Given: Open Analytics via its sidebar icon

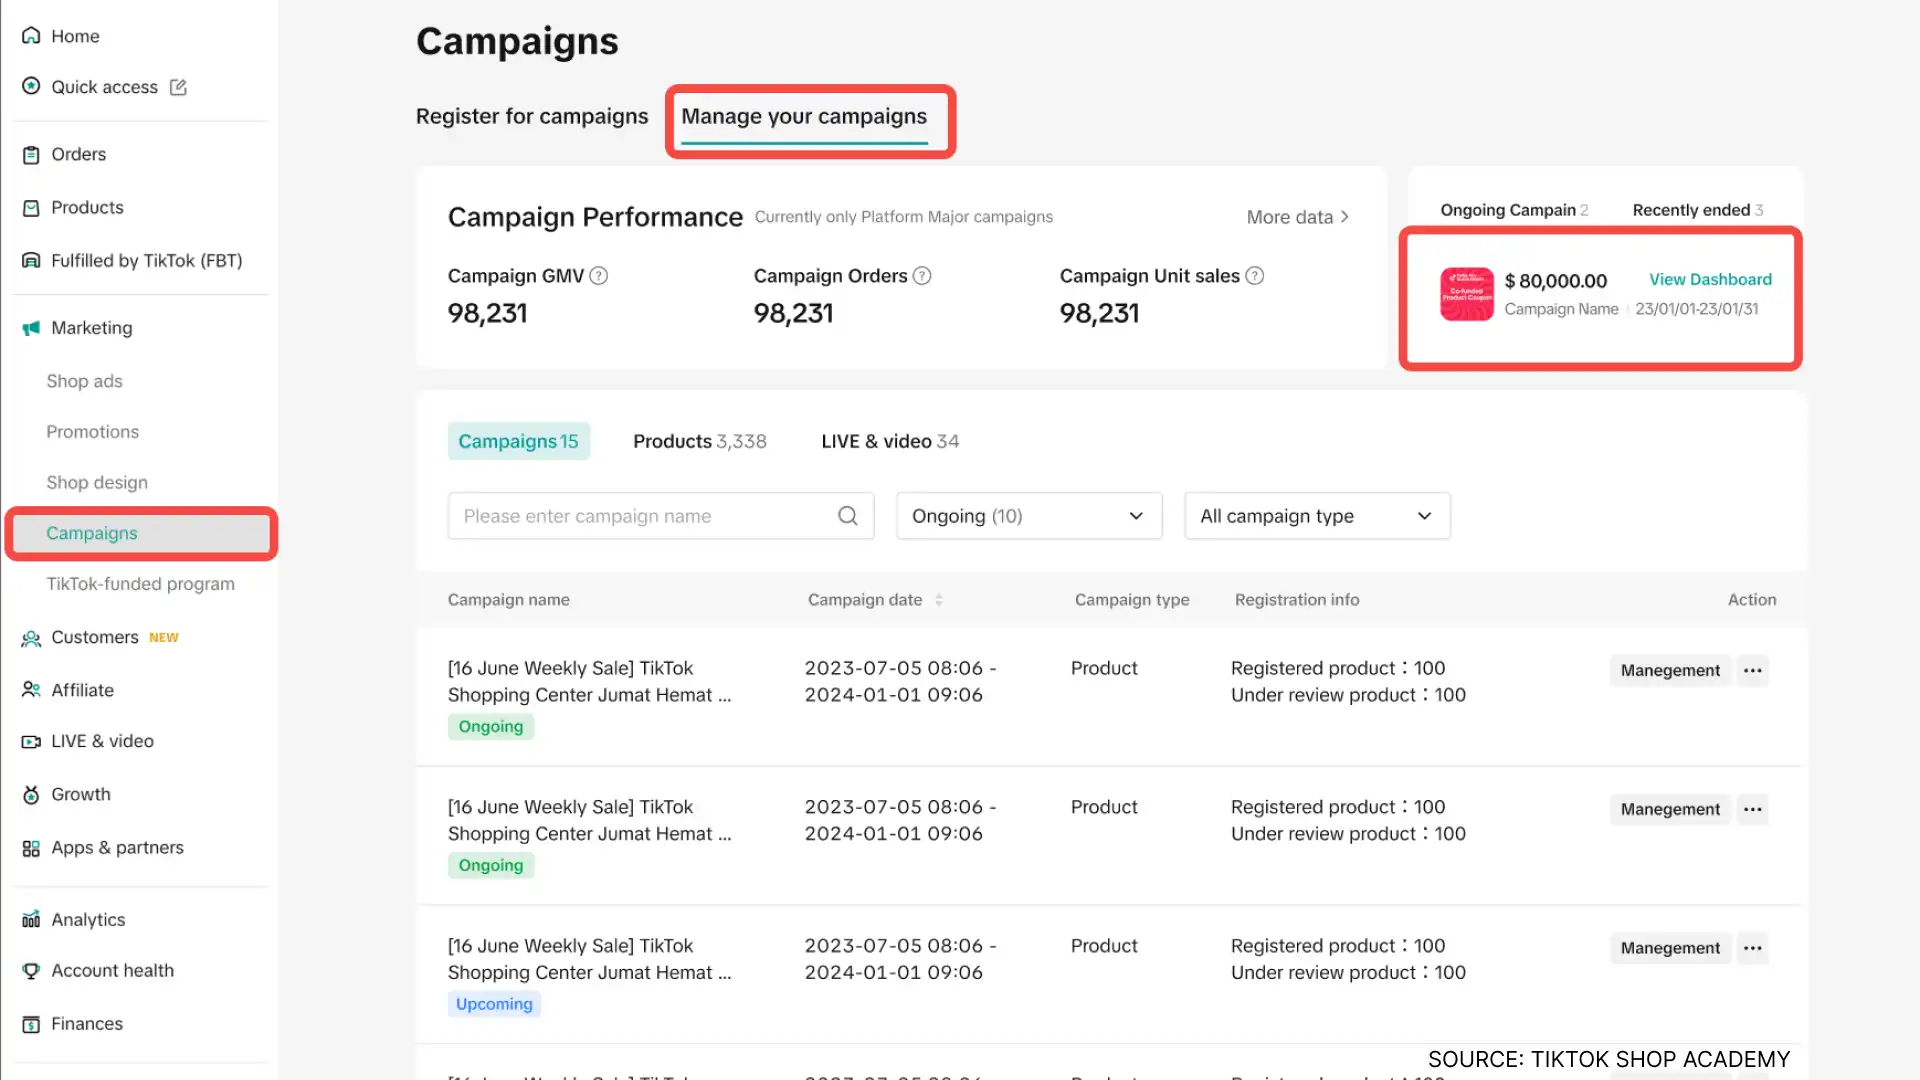Looking at the screenshot, I should (x=29, y=919).
